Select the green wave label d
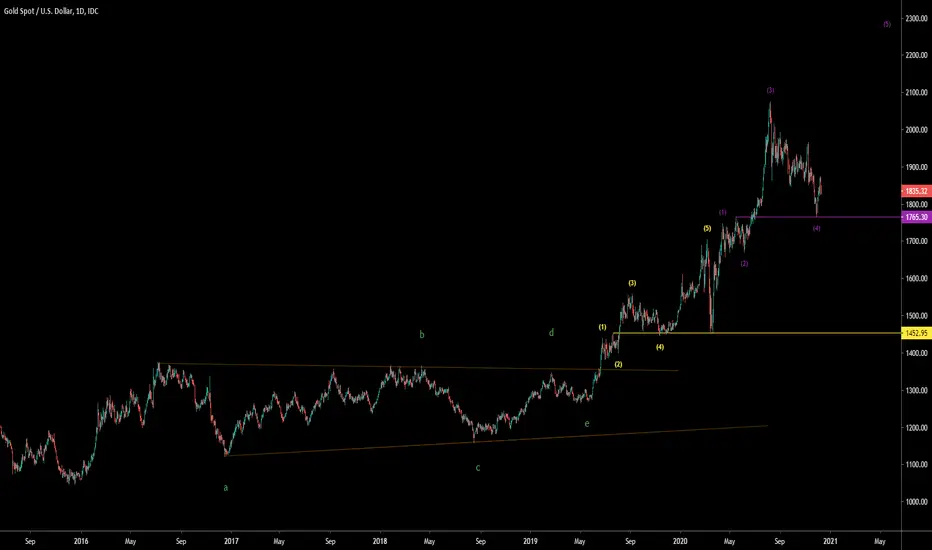 click(551, 333)
